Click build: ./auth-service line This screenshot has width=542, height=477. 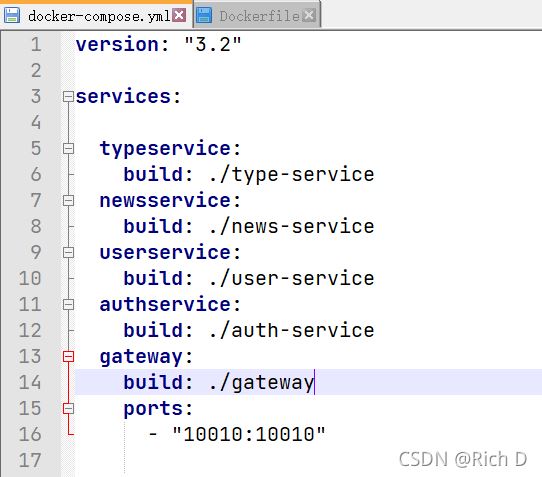[x=249, y=330]
